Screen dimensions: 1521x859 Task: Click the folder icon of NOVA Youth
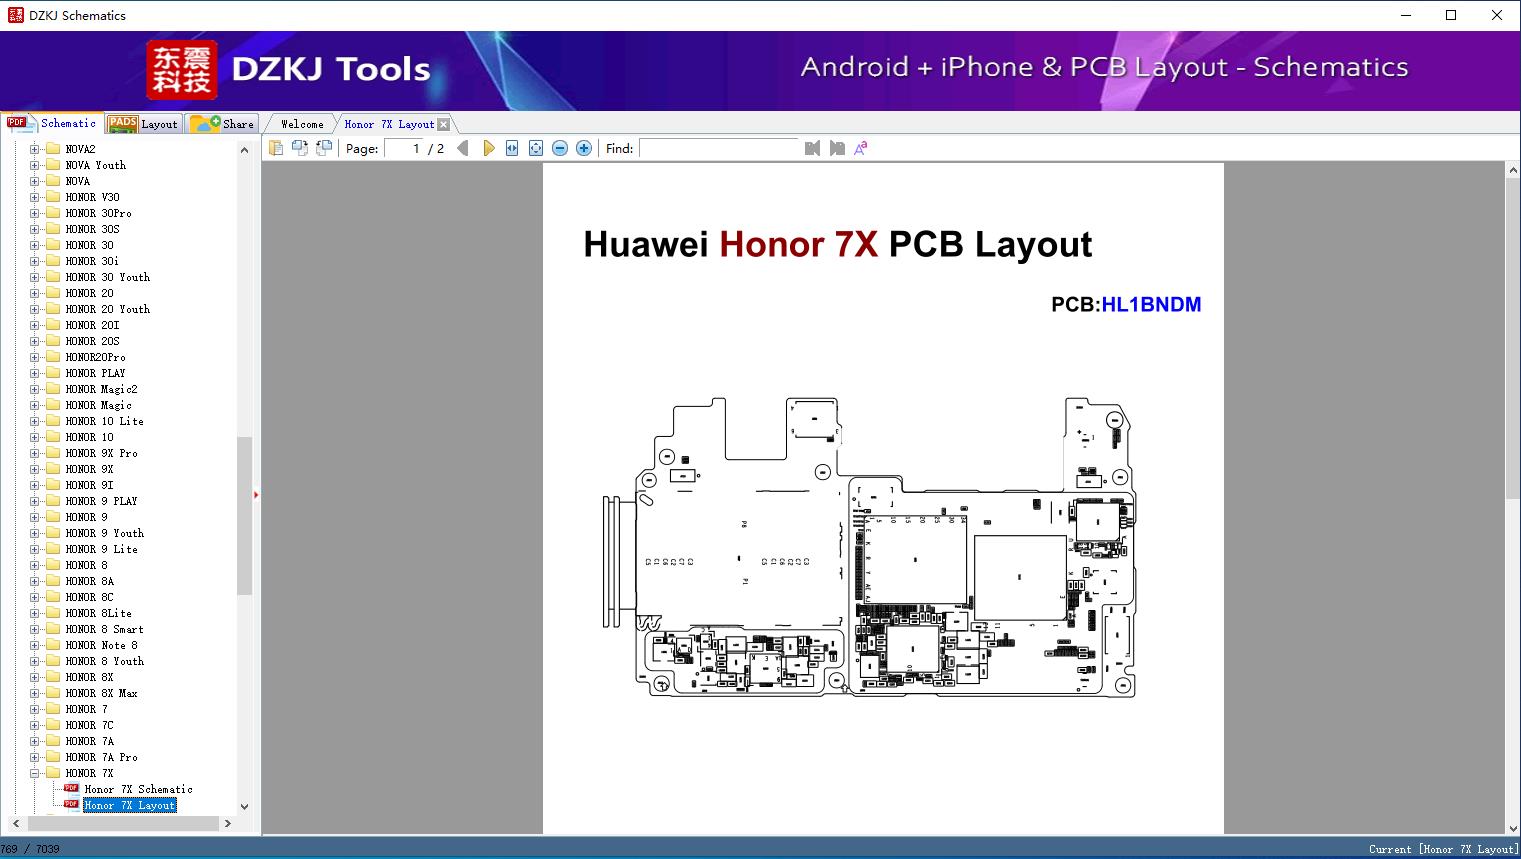(53, 165)
